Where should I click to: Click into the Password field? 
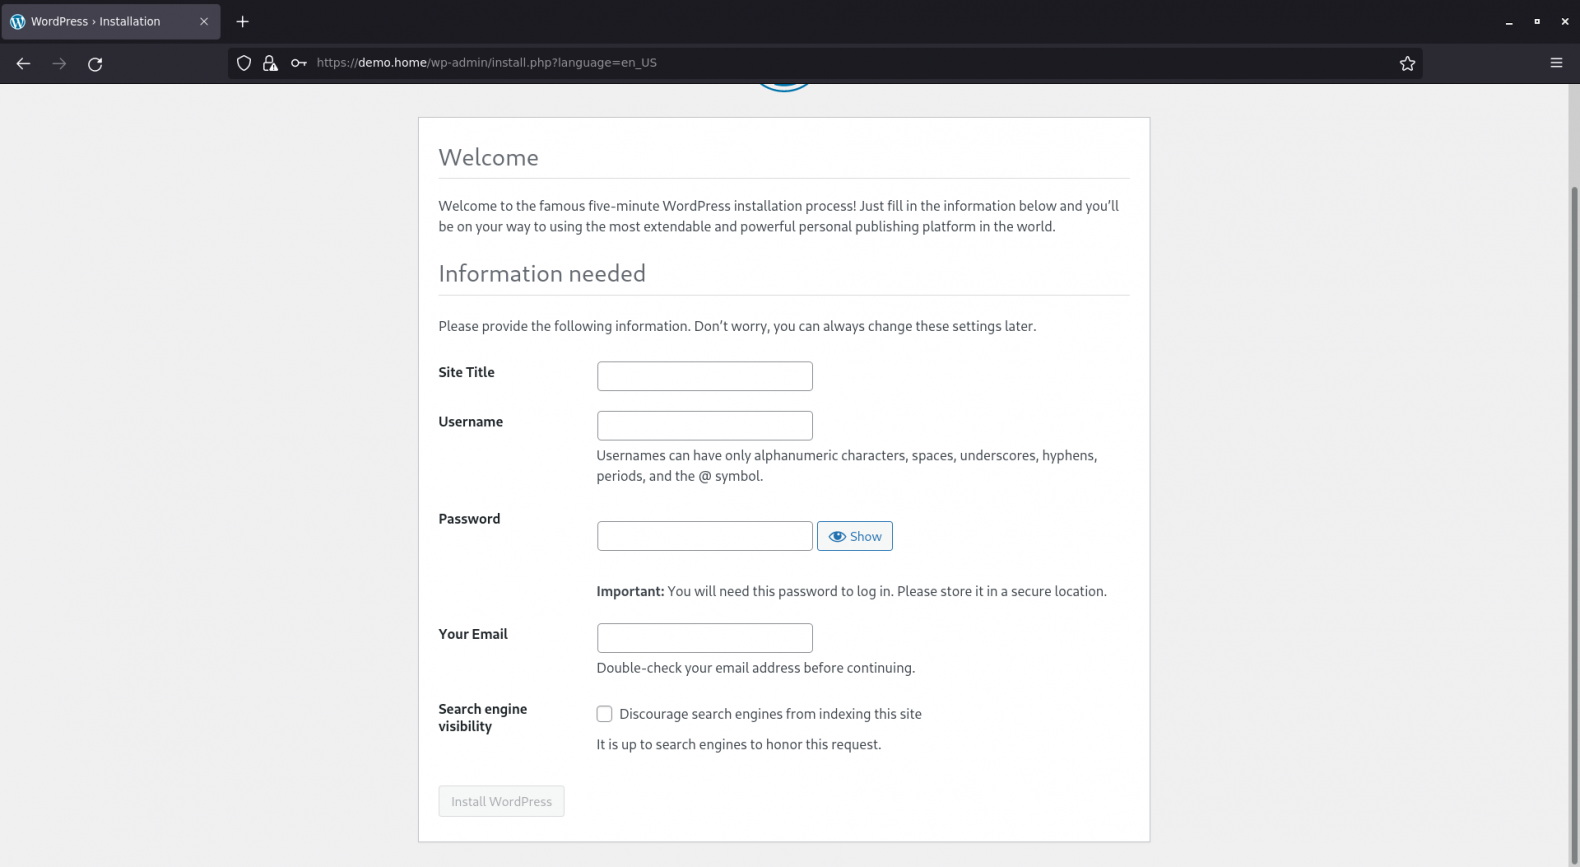point(704,536)
